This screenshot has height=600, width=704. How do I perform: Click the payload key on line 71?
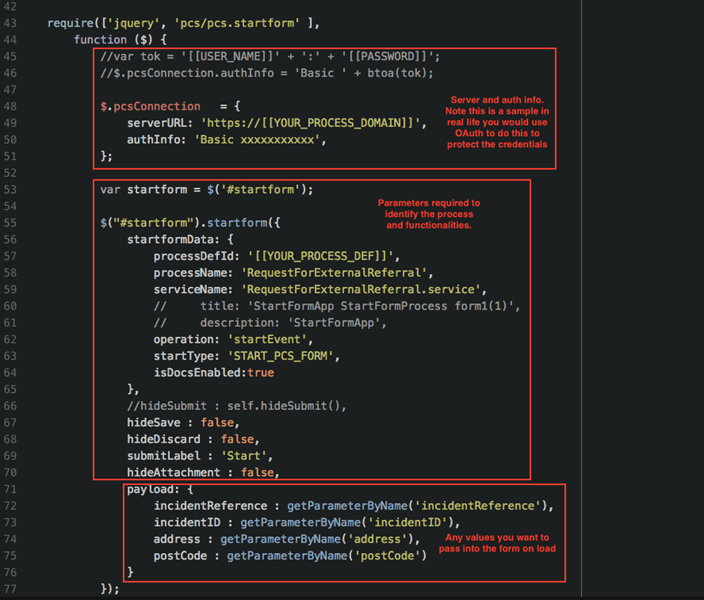coord(153,489)
